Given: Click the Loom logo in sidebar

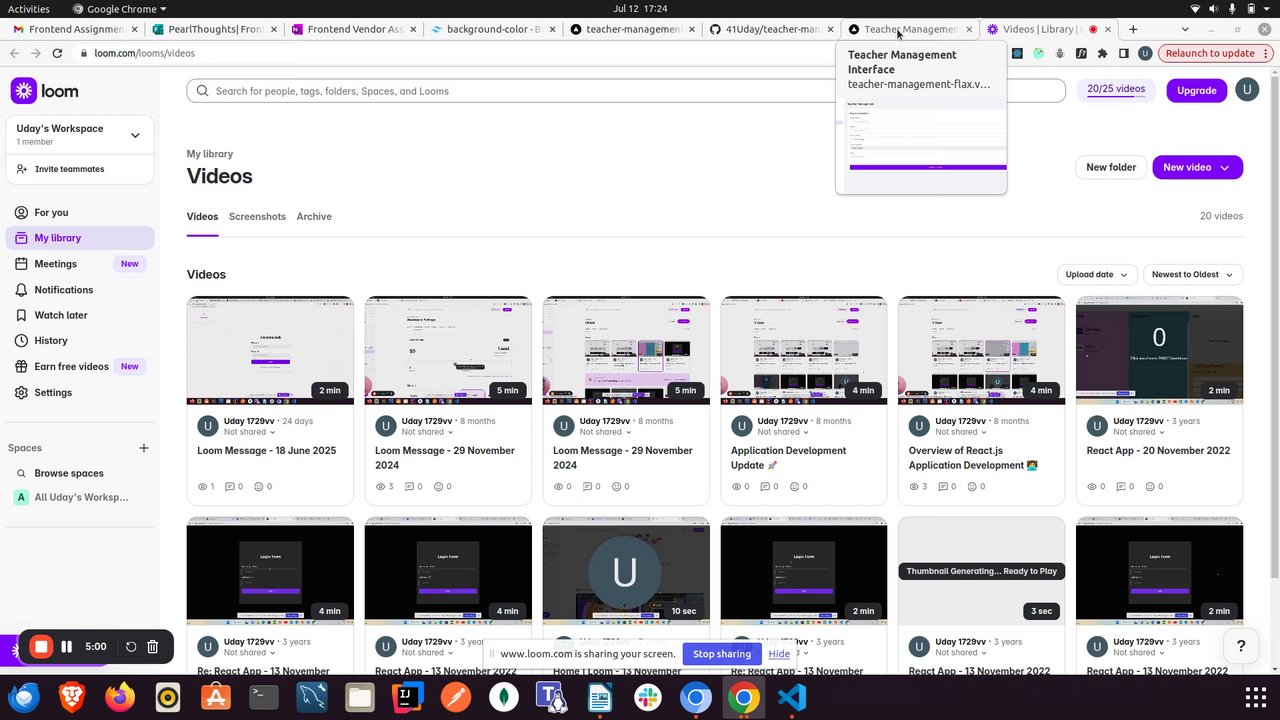Looking at the screenshot, I should (44, 91).
